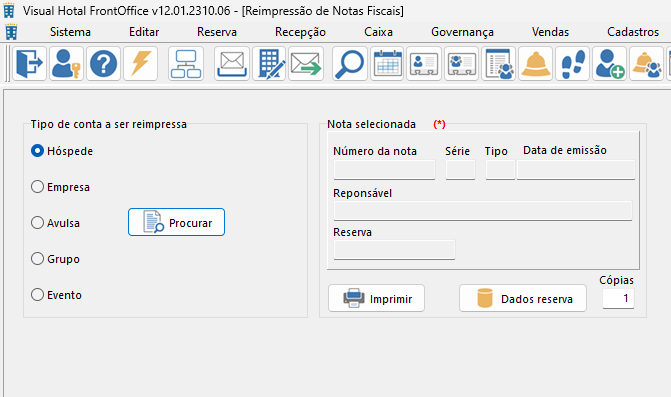Open the building with pencil icon
The height and width of the screenshot is (397, 671).
tap(269, 64)
